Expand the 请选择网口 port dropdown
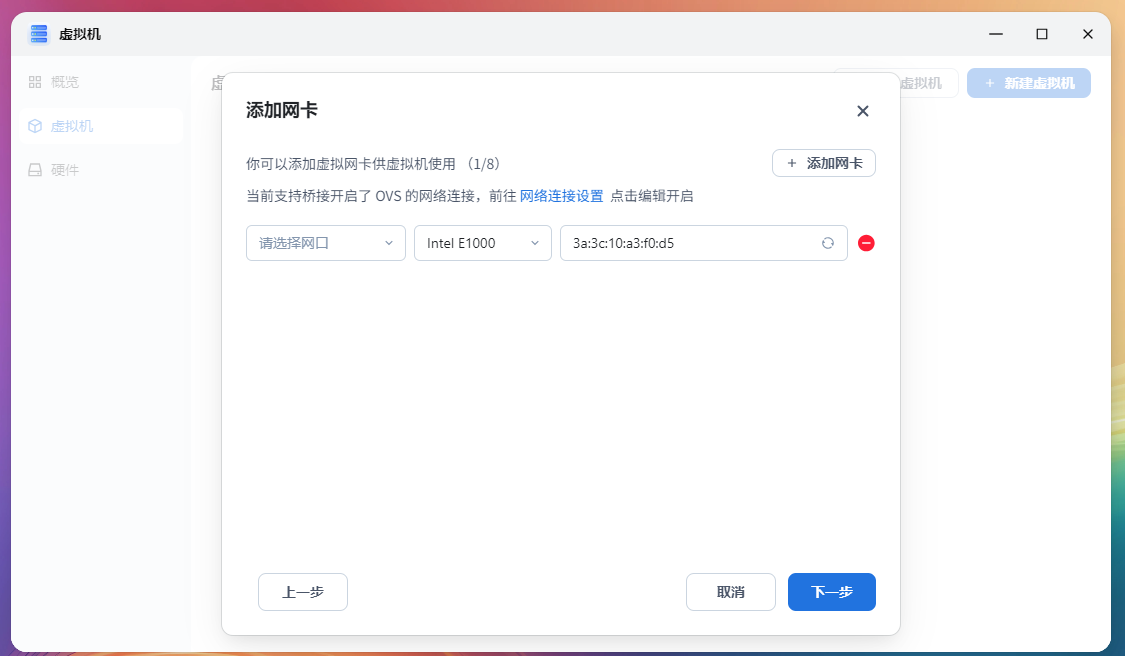The image size is (1125, 656). [x=325, y=243]
